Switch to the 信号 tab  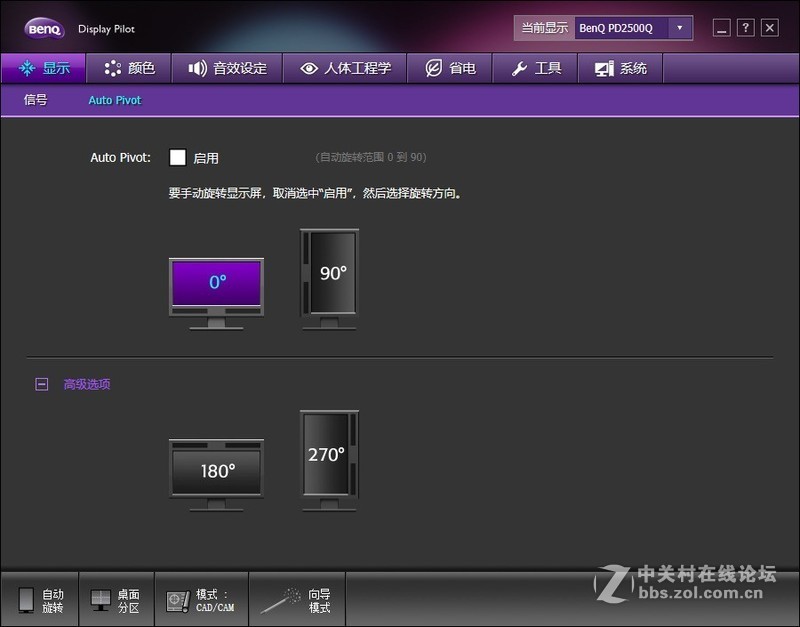tap(35, 100)
